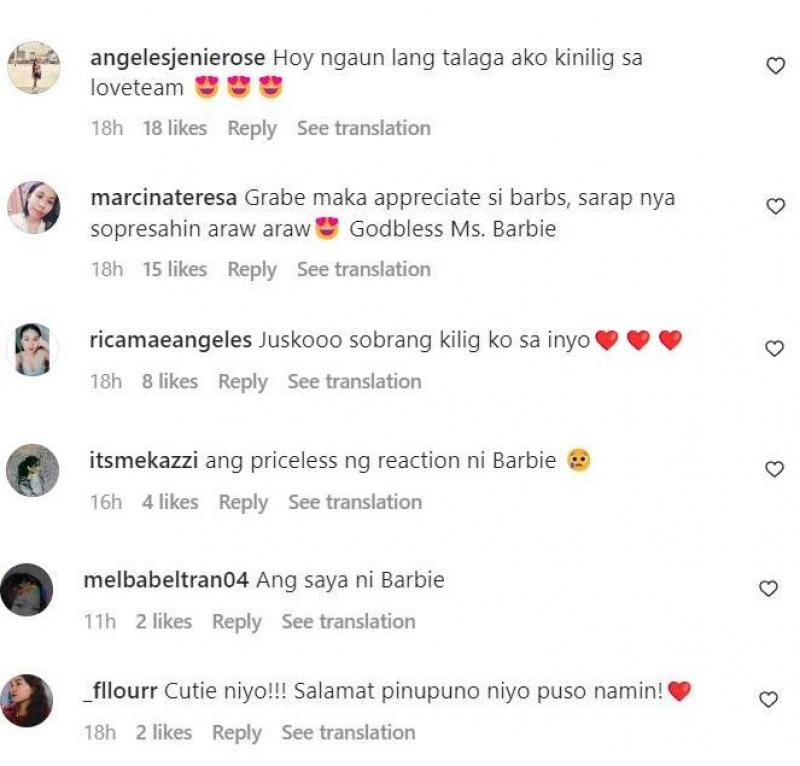Tap the heart beside _fllourr's comment
Viewport: 800px width, 766px height.
tap(768, 699)
